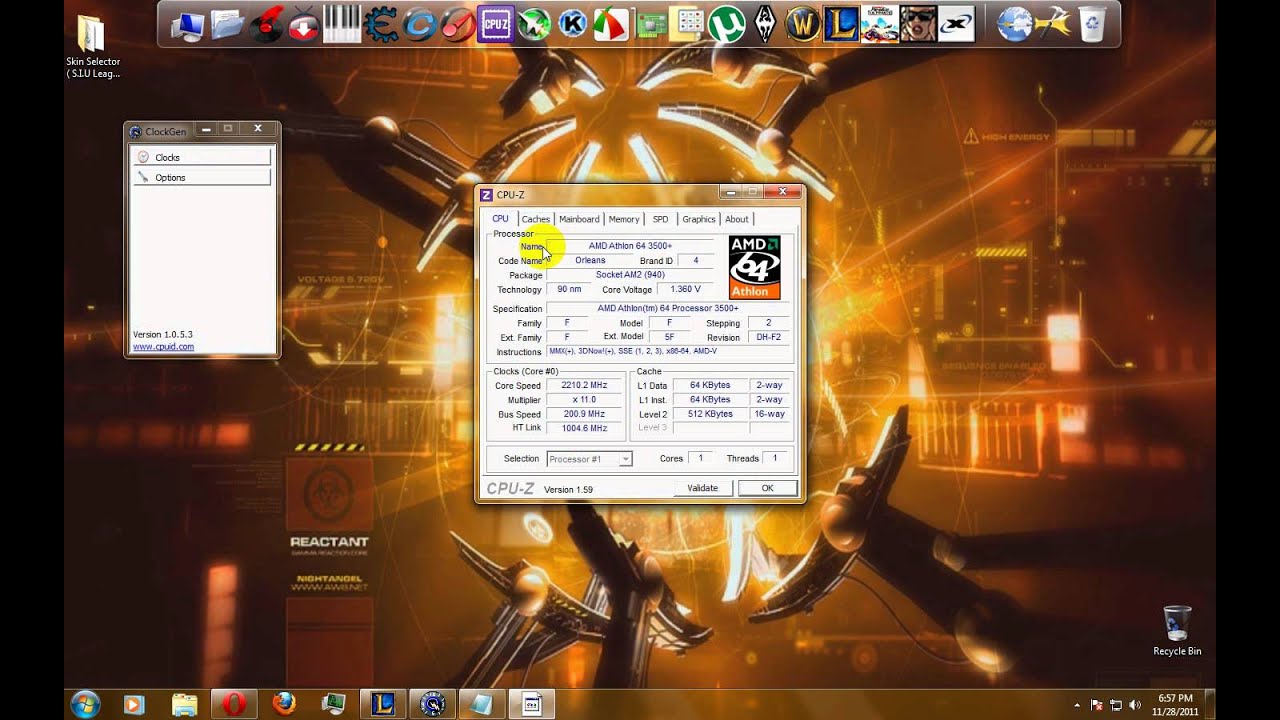The image size is (1280, 720).
Task: Open the Recycle Bin icon in the dock
Action: (1091, 25)
